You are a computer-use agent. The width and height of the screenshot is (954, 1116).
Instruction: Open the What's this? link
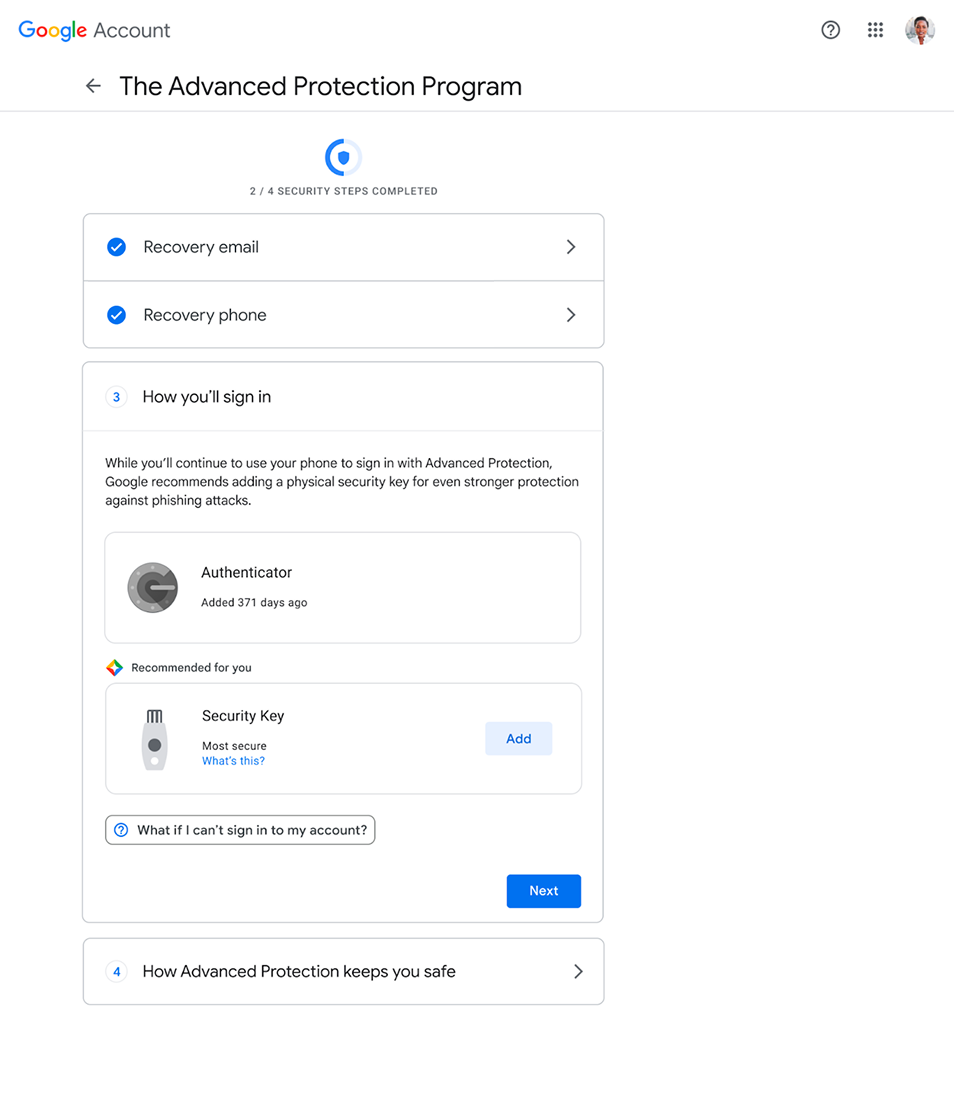[x=233, y=761]
